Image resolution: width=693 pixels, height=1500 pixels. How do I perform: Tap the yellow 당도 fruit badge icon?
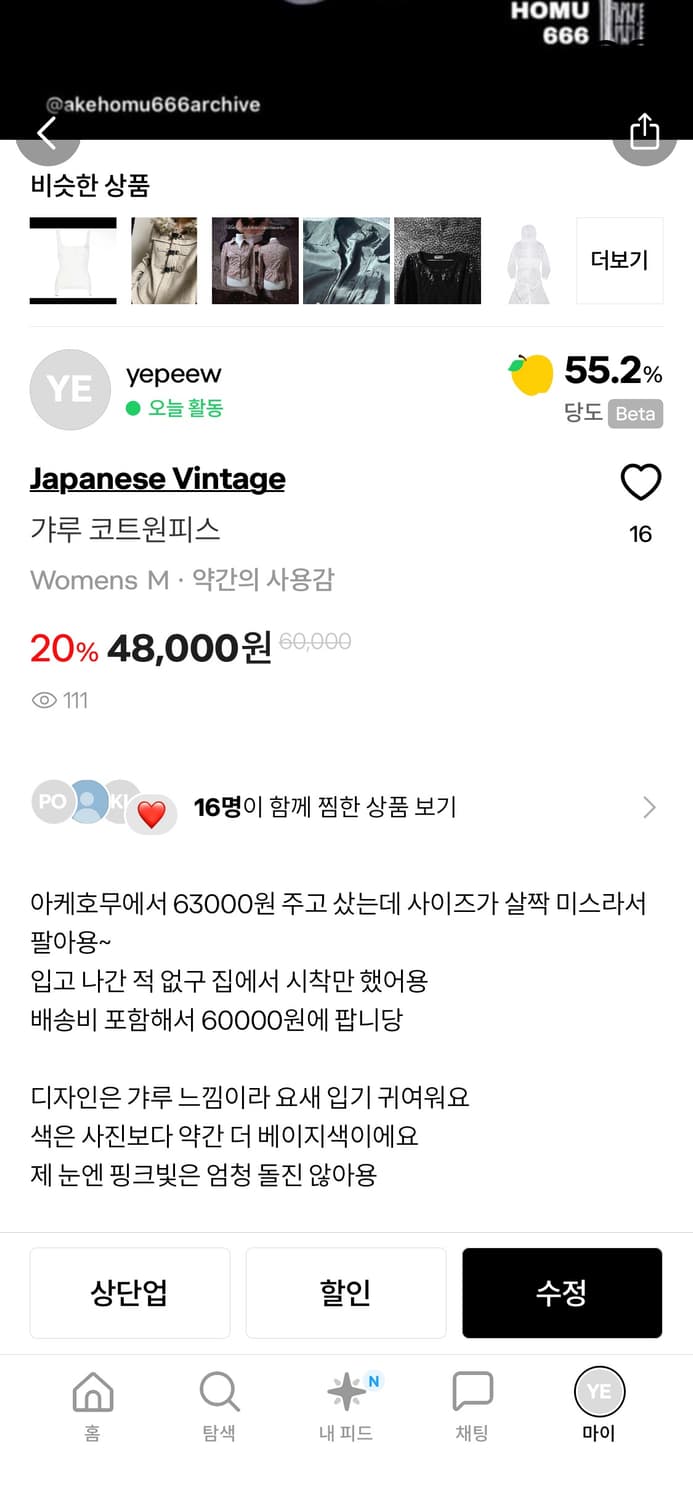[x=531, y=377]
